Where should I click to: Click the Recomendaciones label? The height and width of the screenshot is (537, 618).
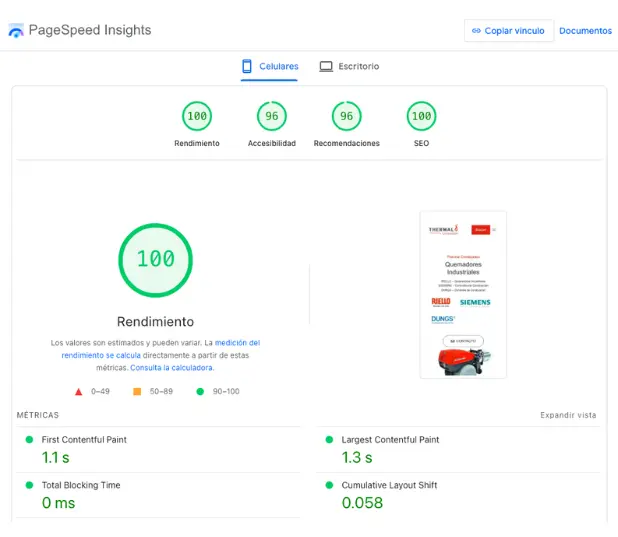346,143
